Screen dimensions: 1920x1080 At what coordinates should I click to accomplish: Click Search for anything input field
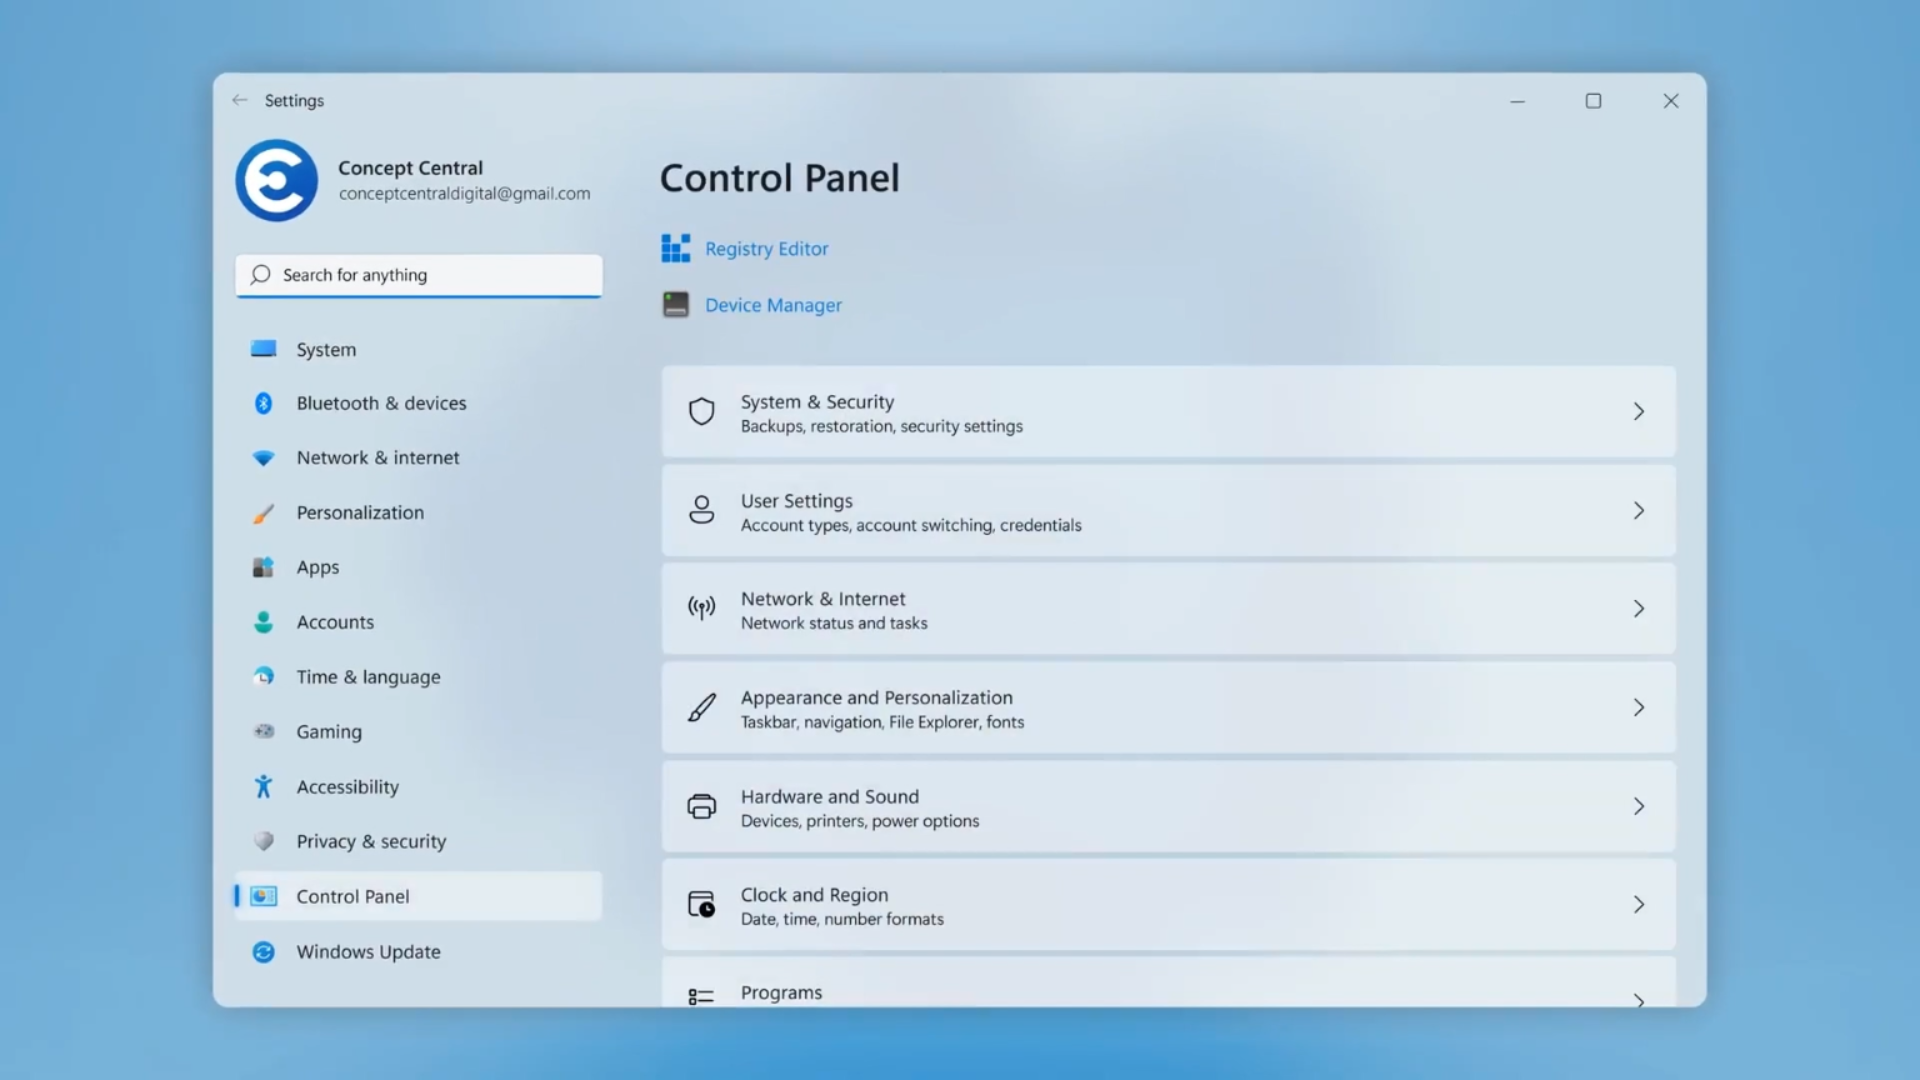(418, 274)
